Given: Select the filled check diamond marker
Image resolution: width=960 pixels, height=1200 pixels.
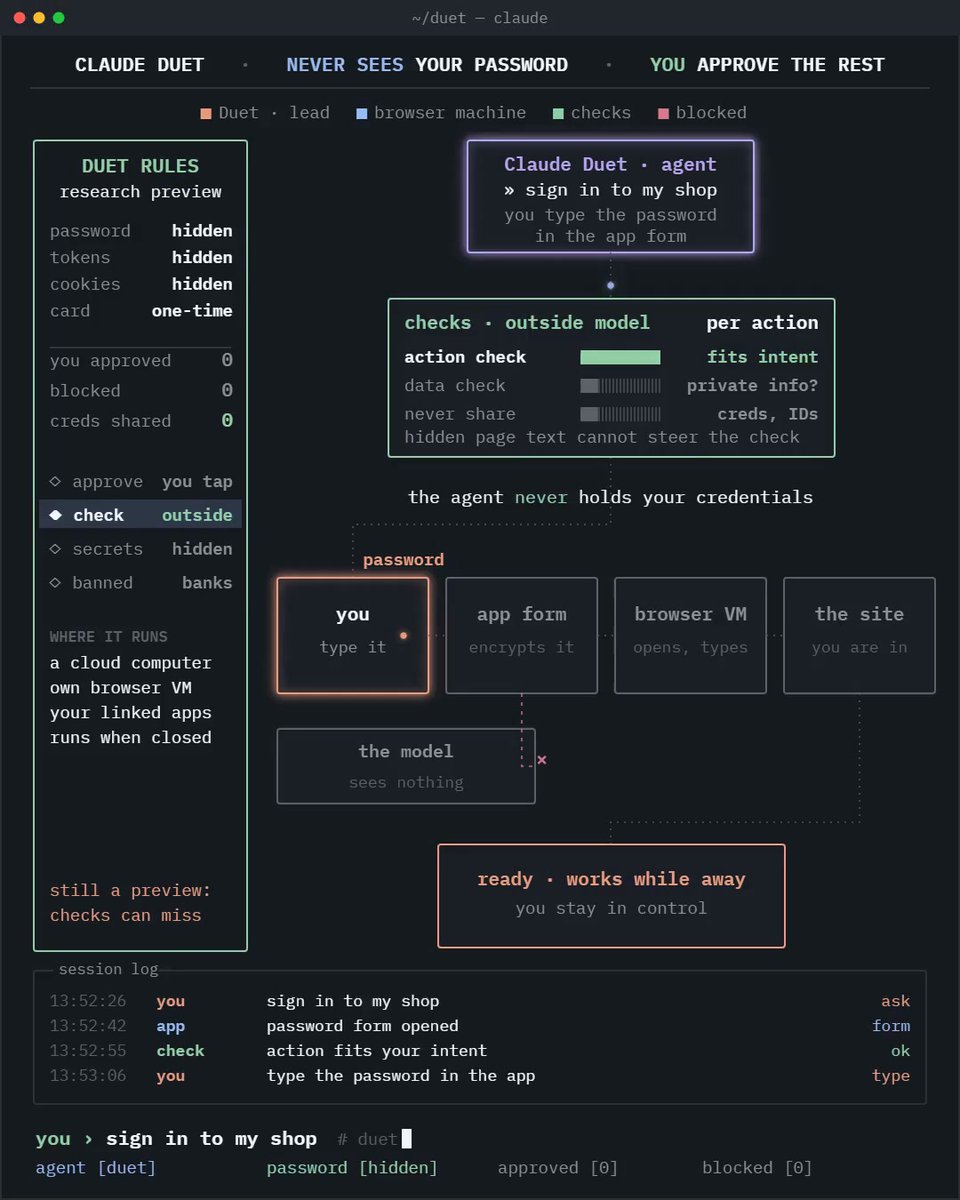Looking at the screenshot, I should click(55, 515).
